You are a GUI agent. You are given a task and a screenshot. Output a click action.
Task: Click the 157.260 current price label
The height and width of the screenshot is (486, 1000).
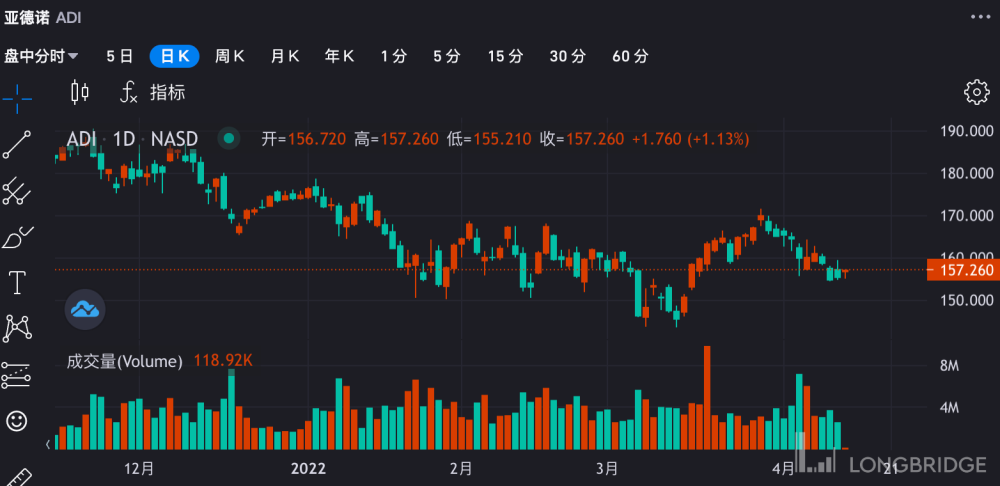(x=963, y=270)
